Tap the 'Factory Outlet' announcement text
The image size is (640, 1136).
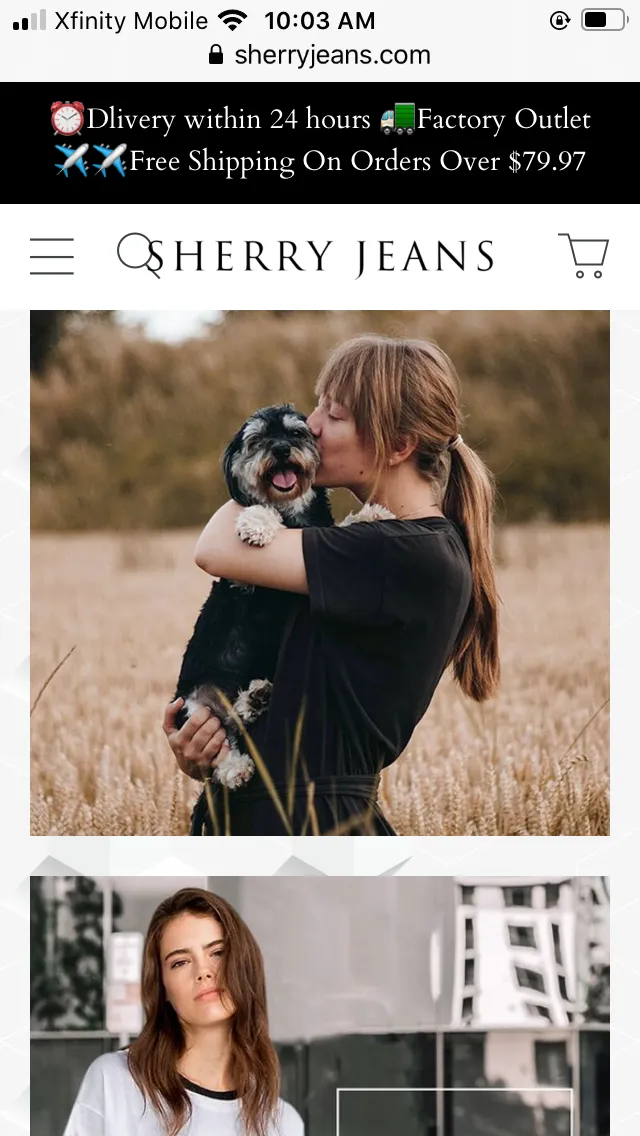(504, 120)
